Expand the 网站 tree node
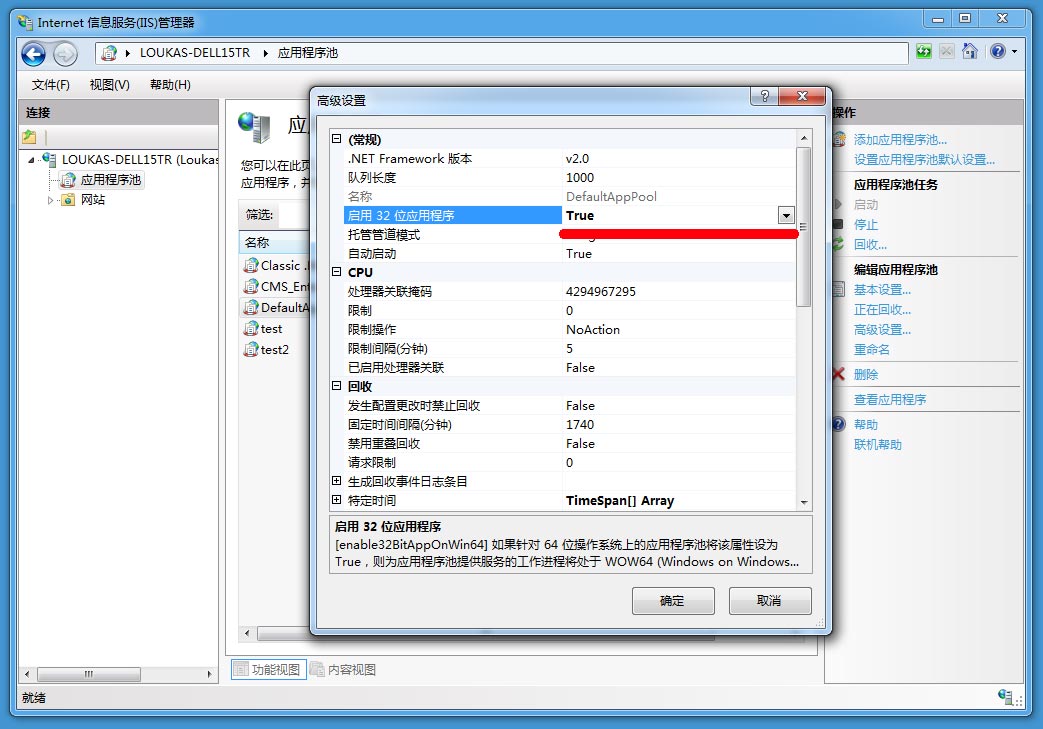The width and height of the screenshot is (1043, 729). 50,200
